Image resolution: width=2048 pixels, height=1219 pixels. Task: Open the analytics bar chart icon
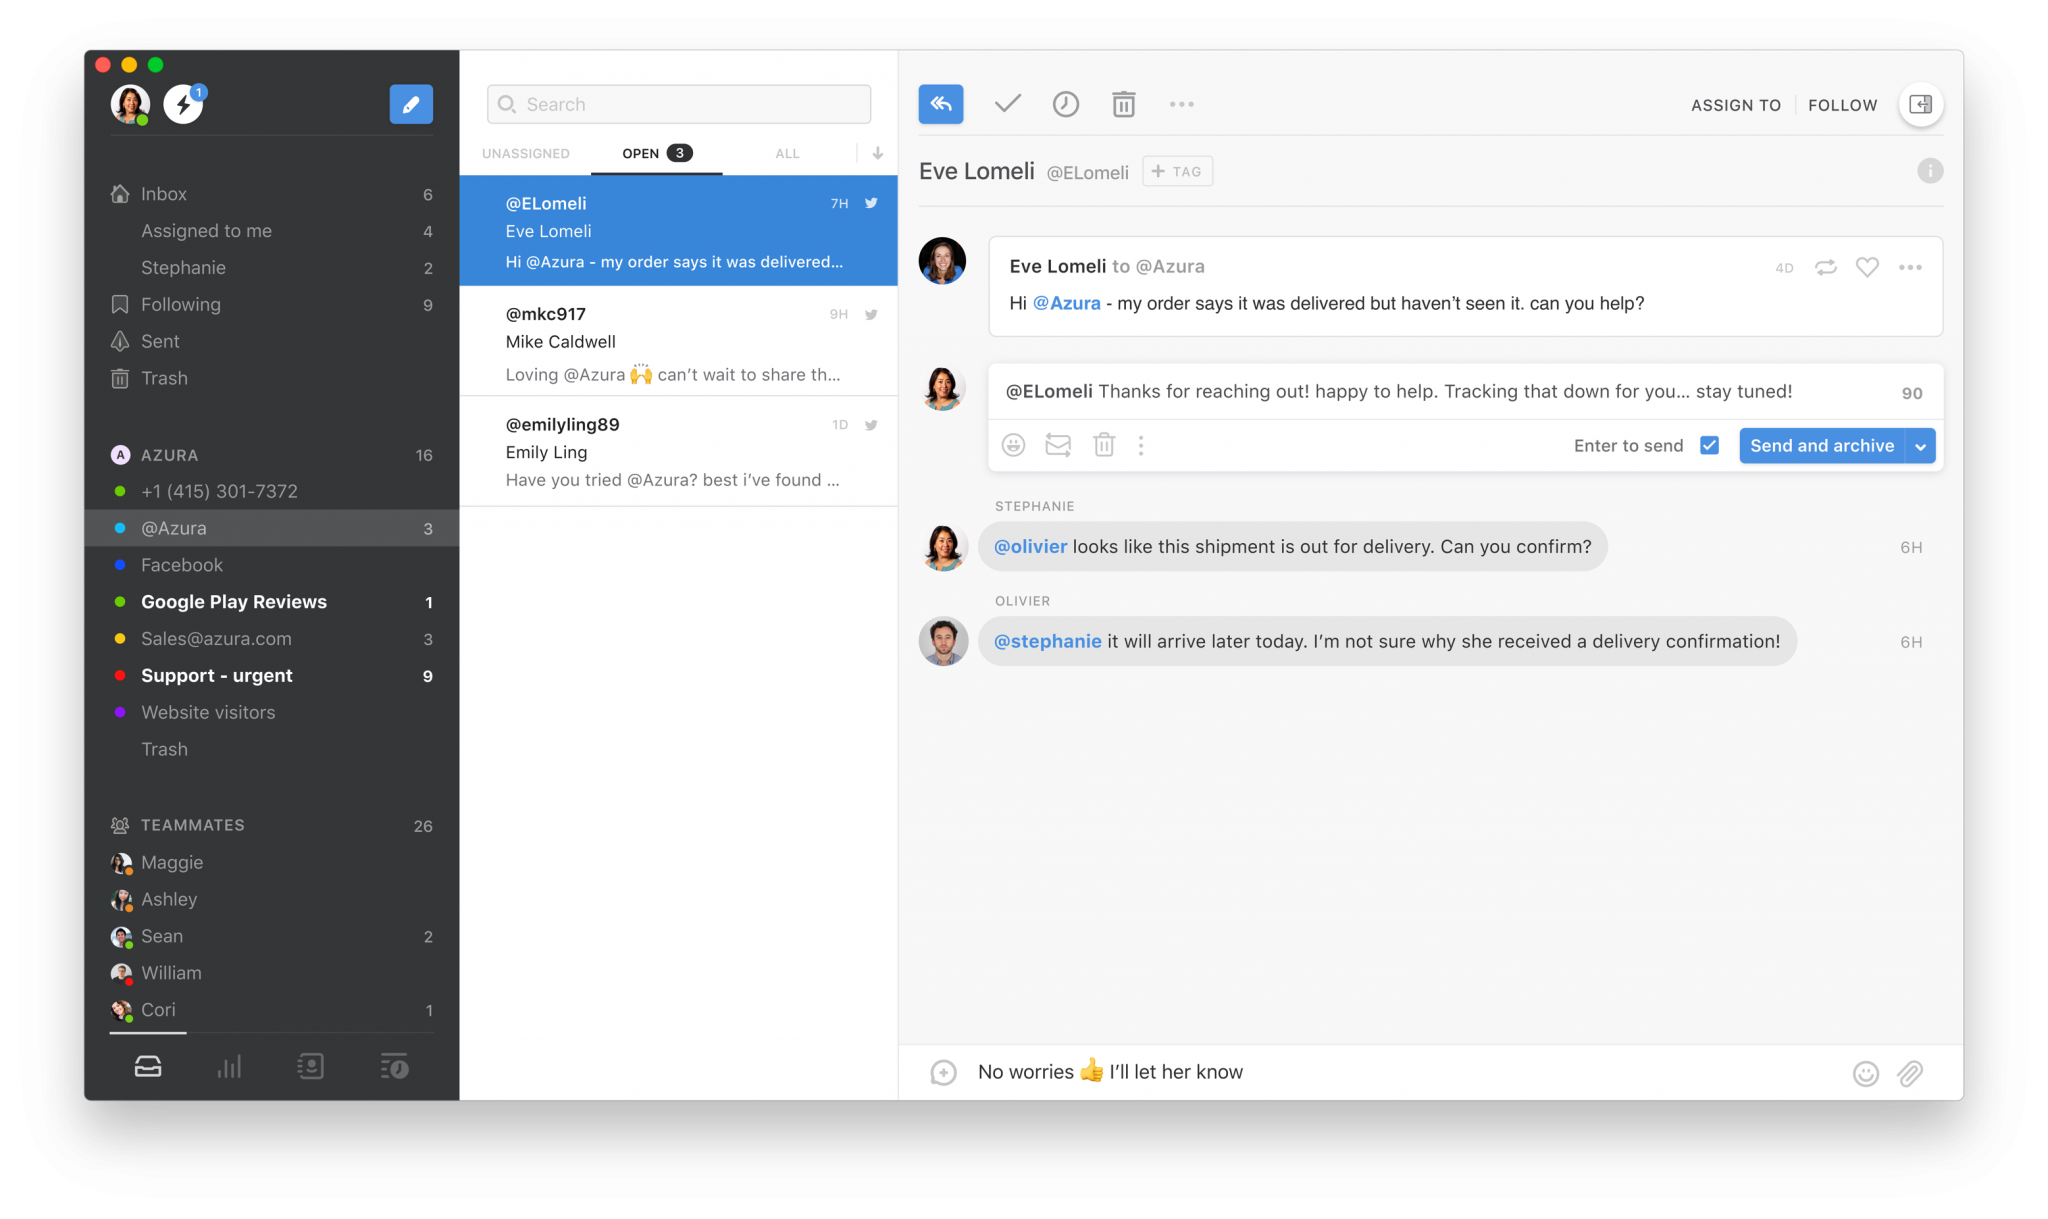229,1067
